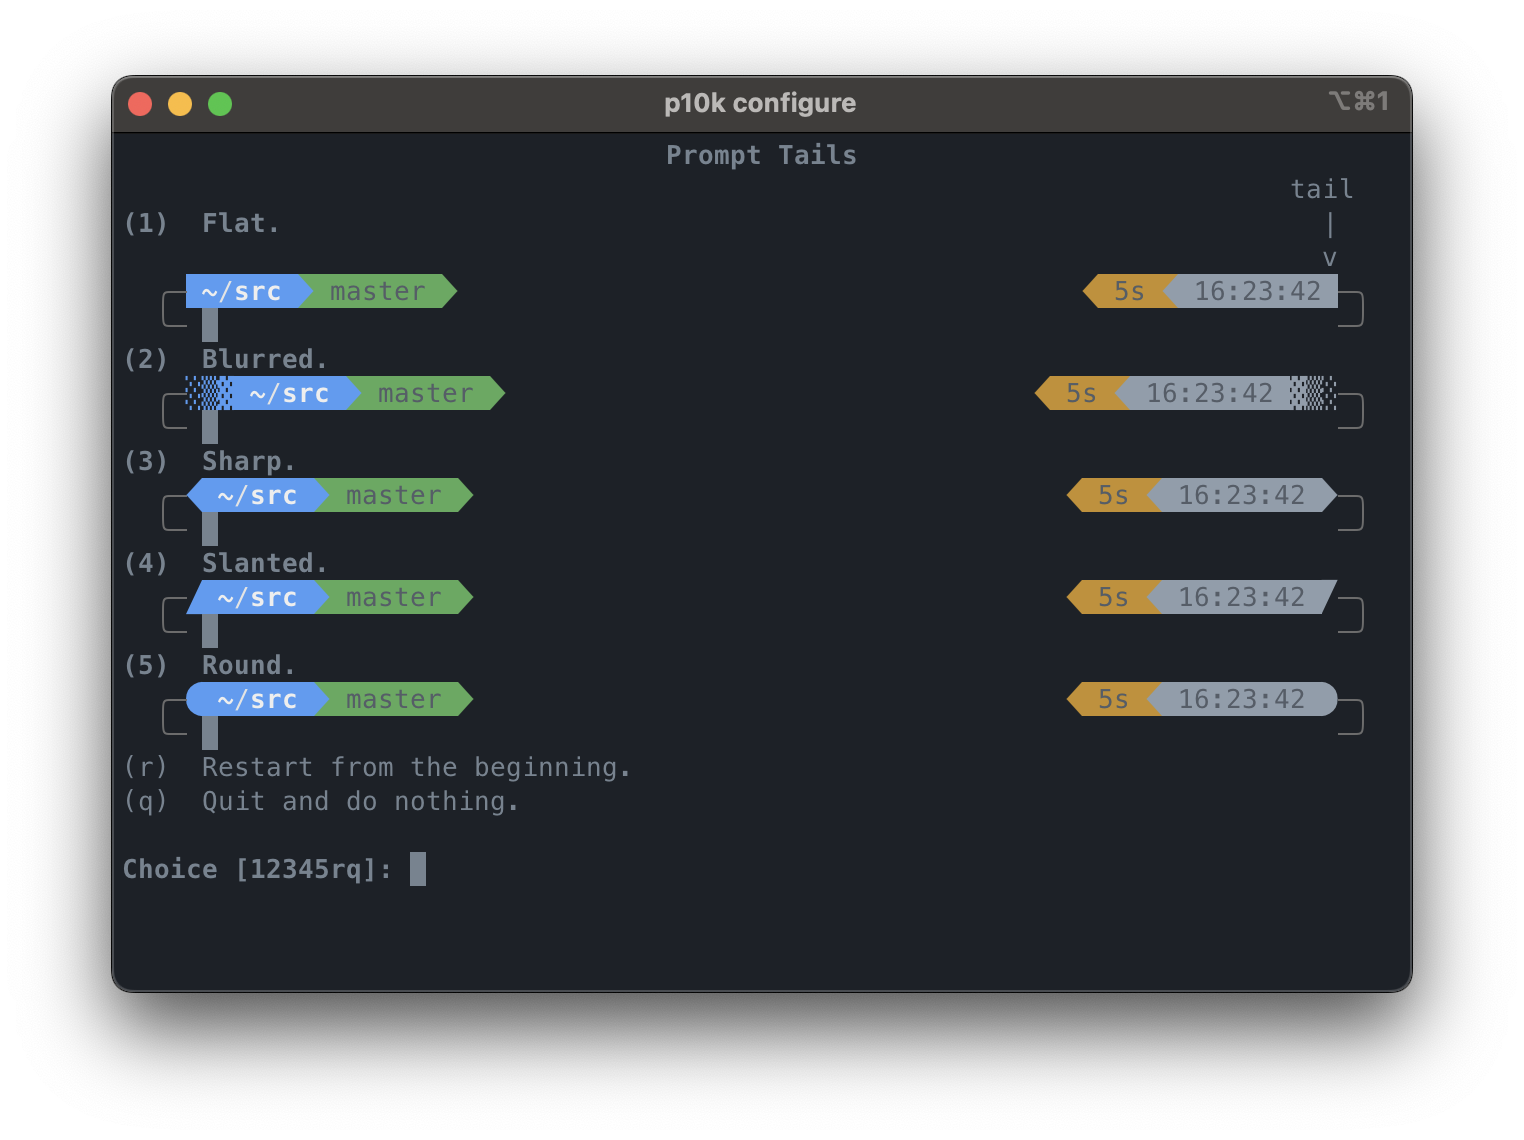Click the ~/src segment in Slanted preview
1524x1140 pixels.
(x=258, y=597)
